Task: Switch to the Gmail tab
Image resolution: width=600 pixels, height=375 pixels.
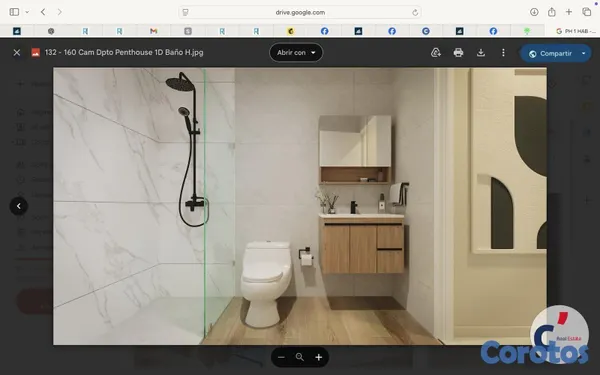Action: 153,31
